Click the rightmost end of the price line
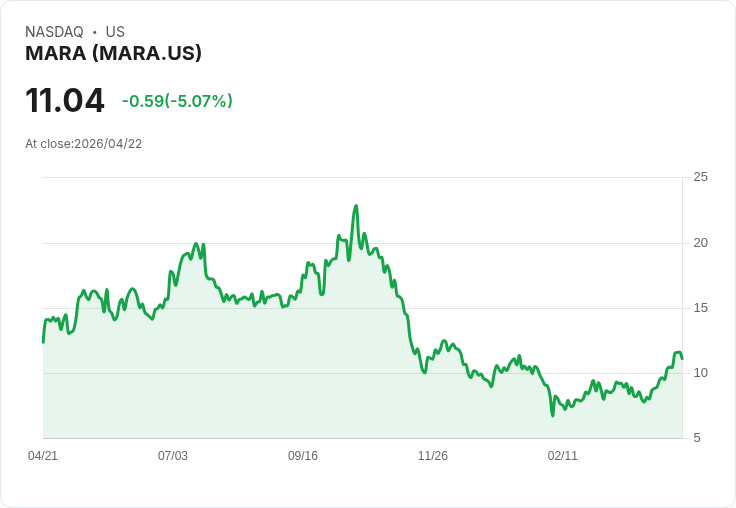 coord(682,359)
